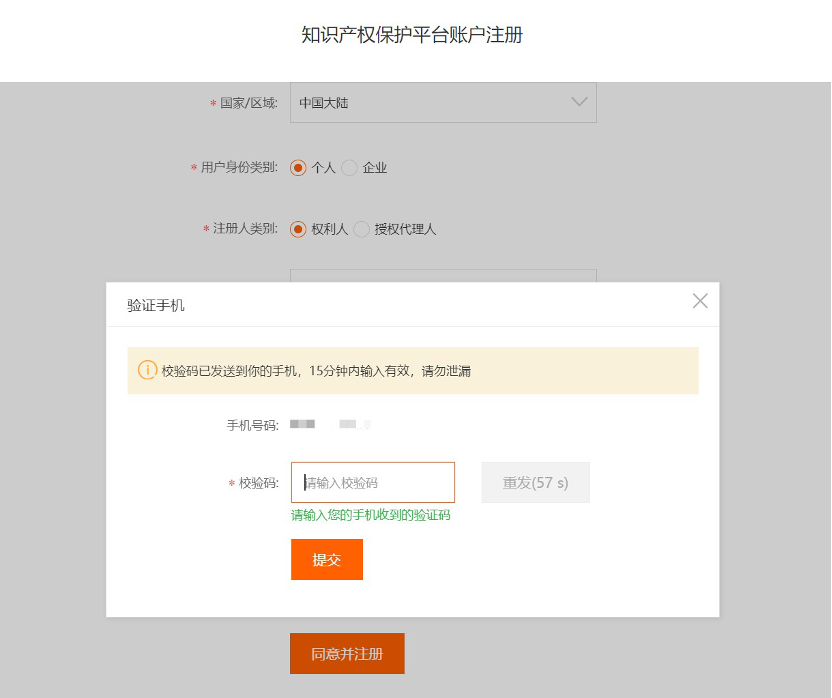This screenshot has width=832, height=698.
Task: Click the green hint 请输入您的手机收到的验证码
Action: coord(370,515)
